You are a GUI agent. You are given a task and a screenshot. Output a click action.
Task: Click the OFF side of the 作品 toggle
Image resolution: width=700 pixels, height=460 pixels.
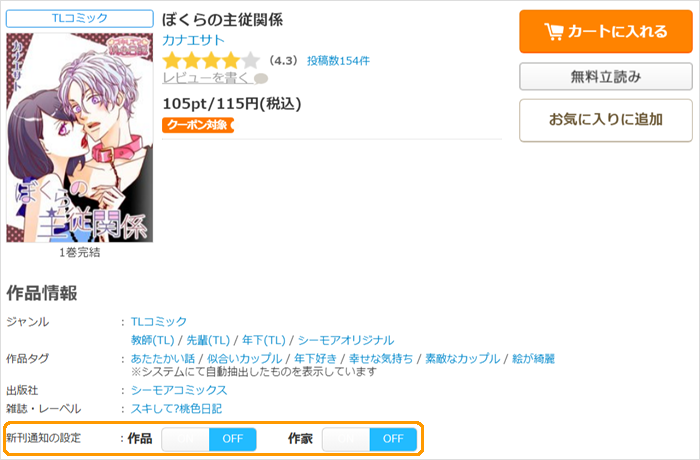[233, 439]
